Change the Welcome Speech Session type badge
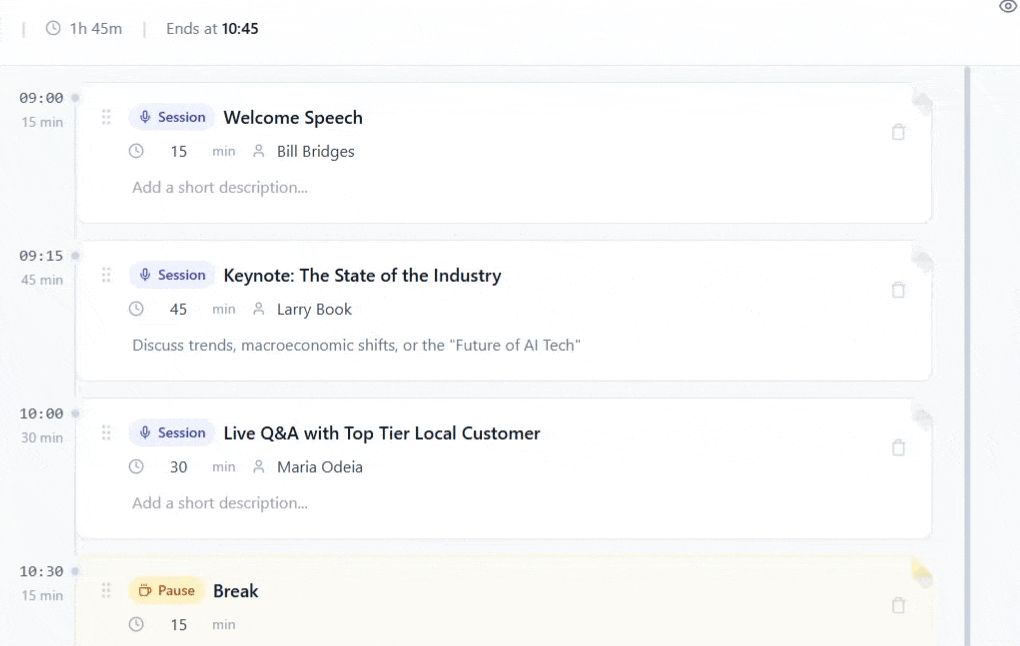This screenshot has width=1020, height=646. (171, 117)
